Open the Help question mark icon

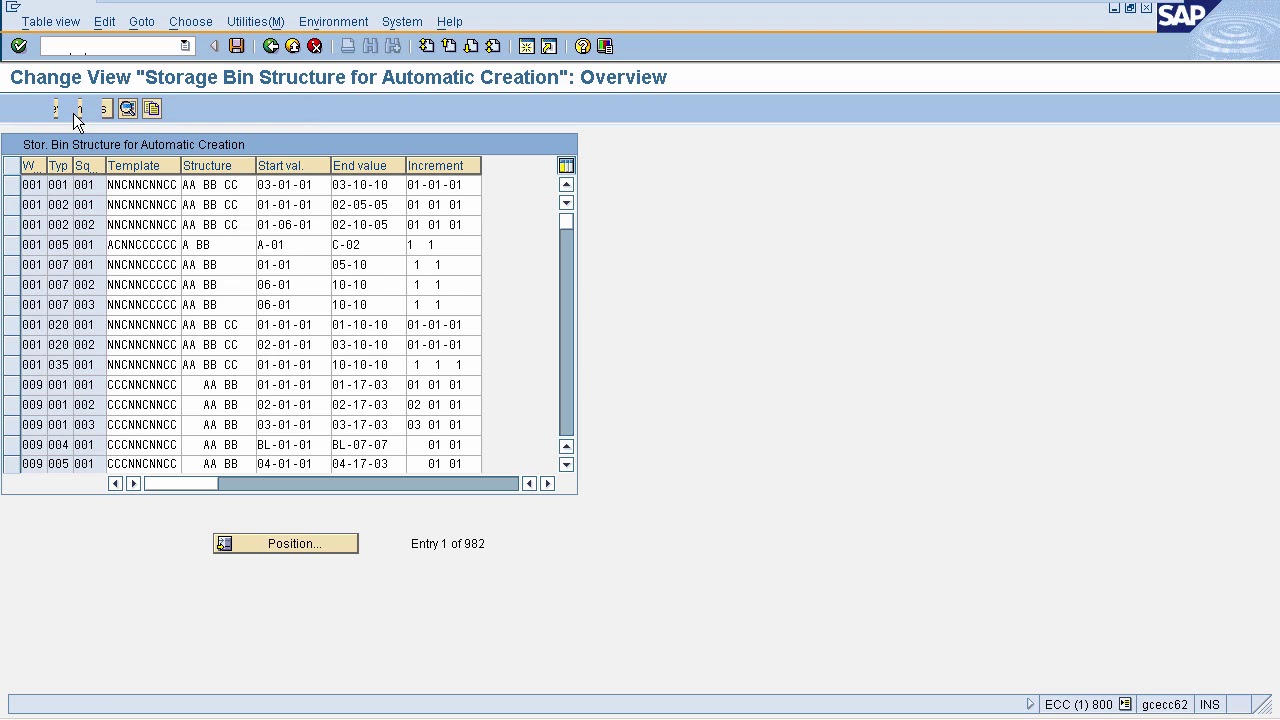click(583, 46)
